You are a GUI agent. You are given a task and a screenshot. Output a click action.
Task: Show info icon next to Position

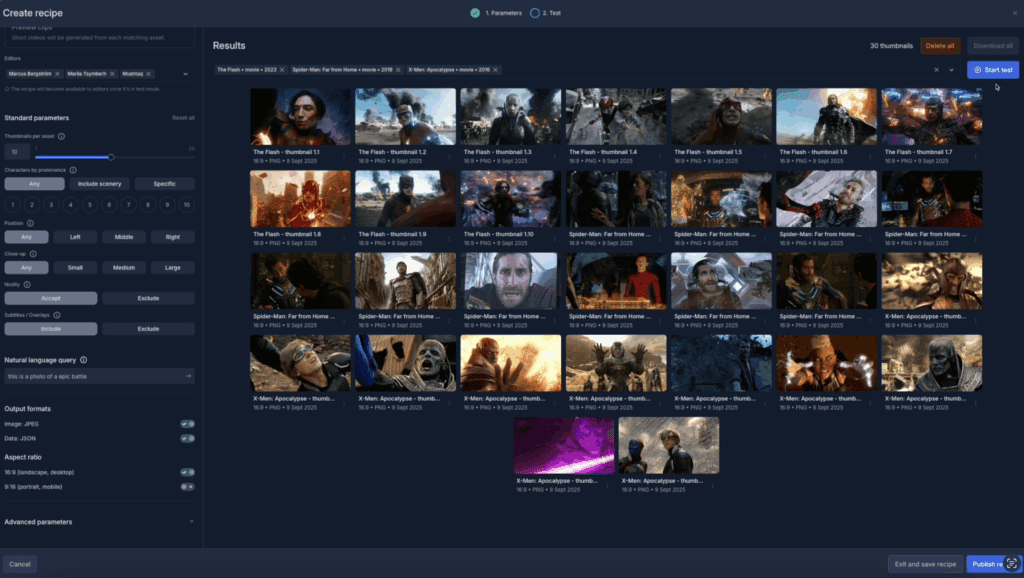tap(30, 223)
